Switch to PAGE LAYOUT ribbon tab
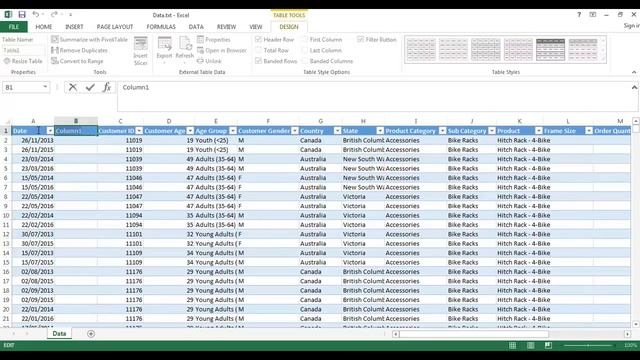Viewport: 640px width, 360px height. pyautogui.click(x=115, y=27)
